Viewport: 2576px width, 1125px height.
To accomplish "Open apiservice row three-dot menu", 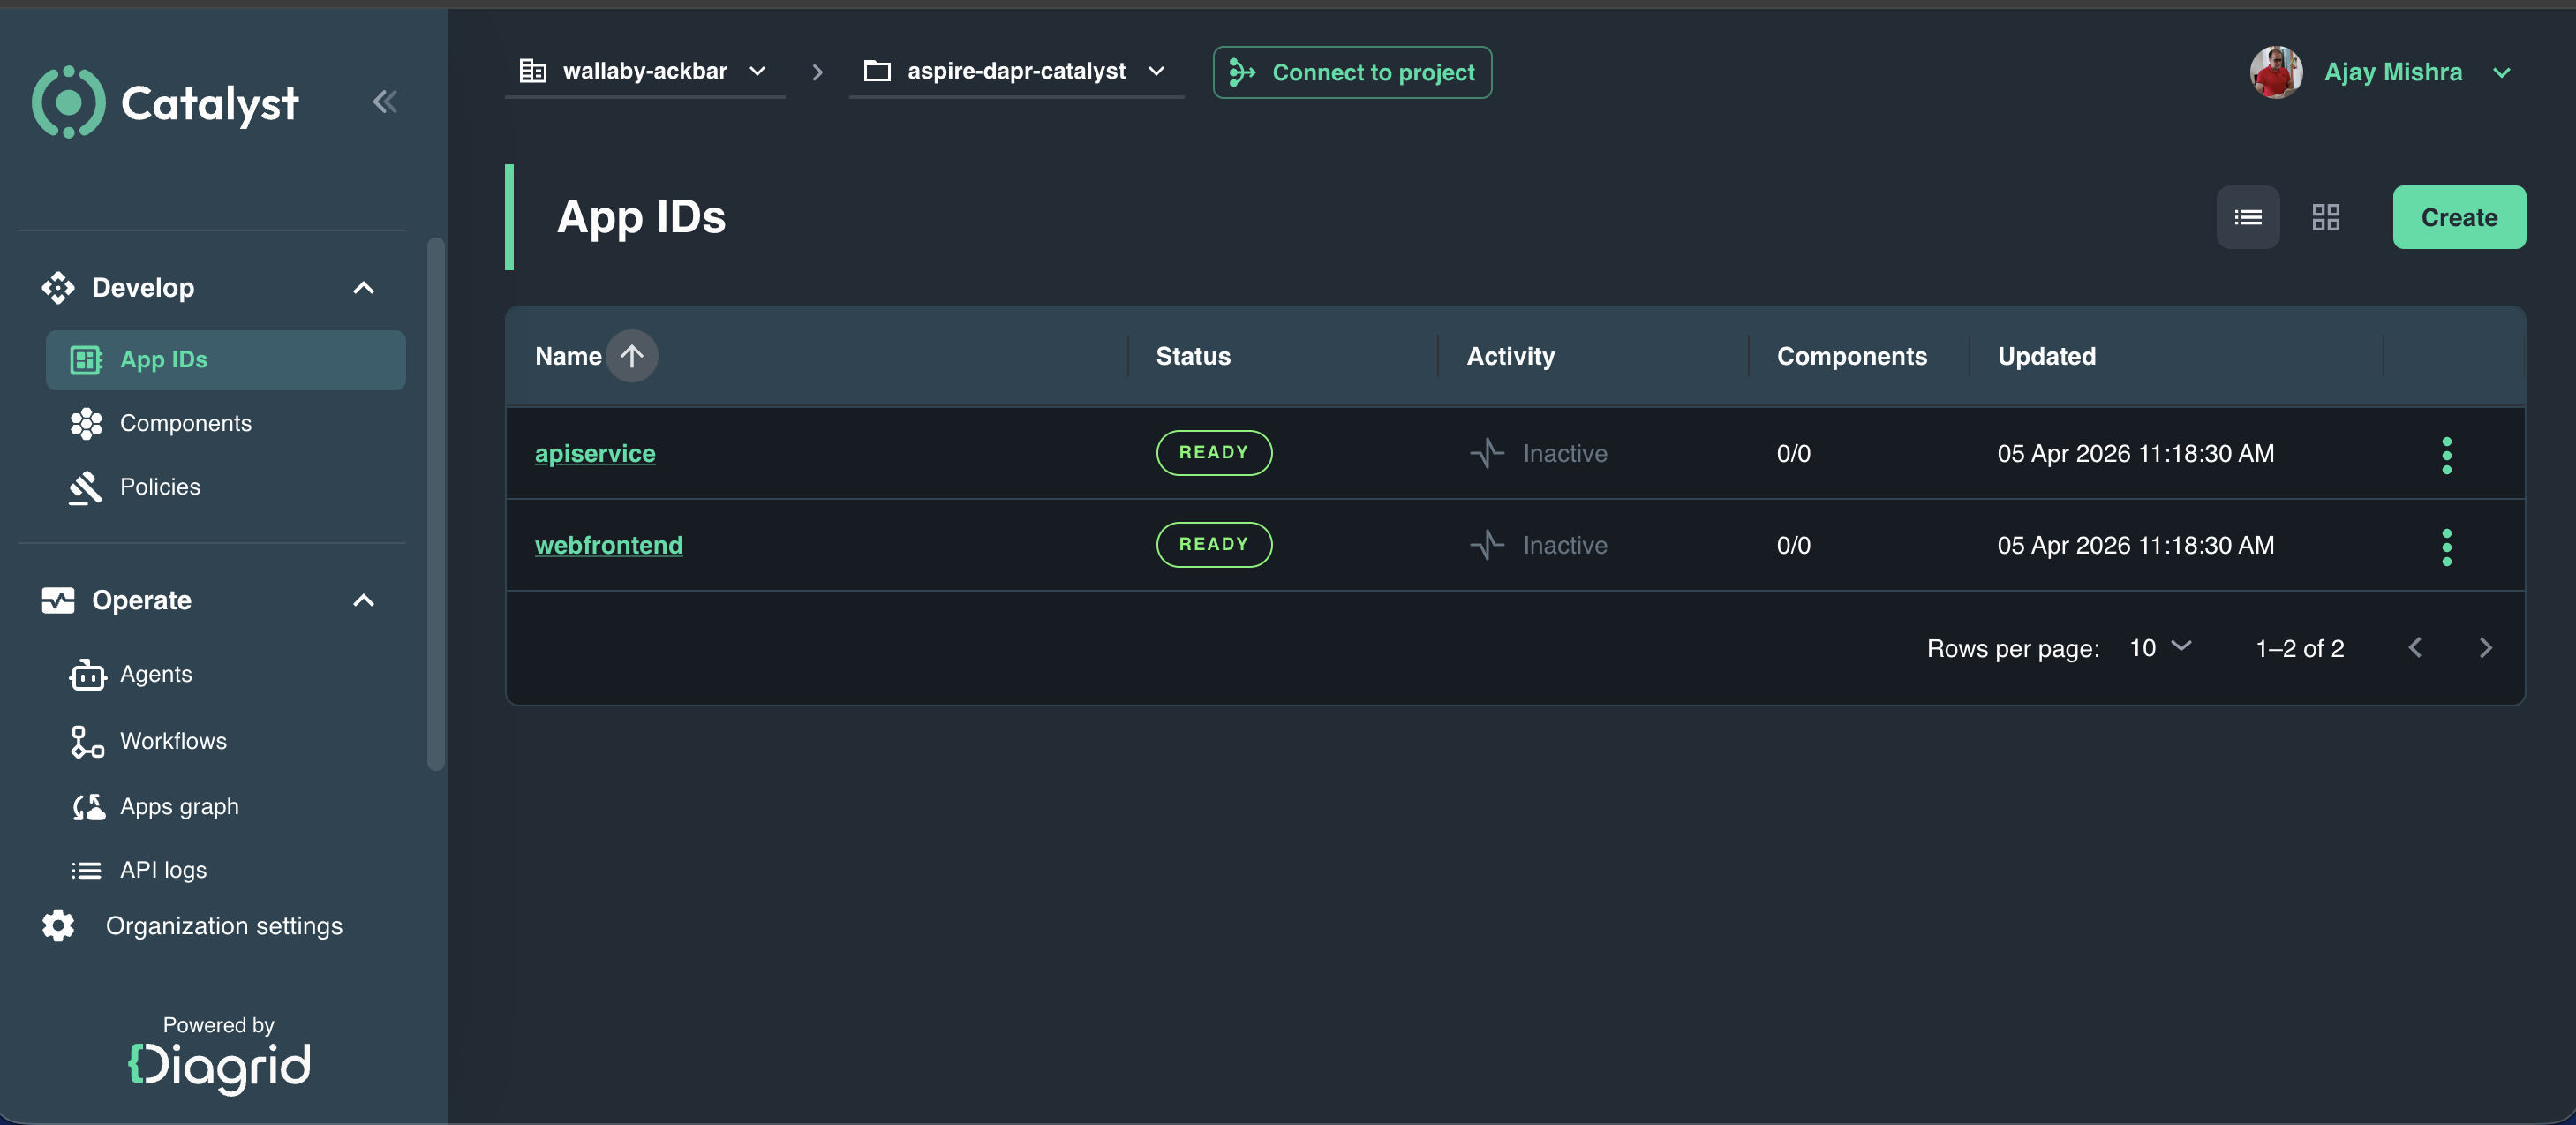I will [2446, 455].
